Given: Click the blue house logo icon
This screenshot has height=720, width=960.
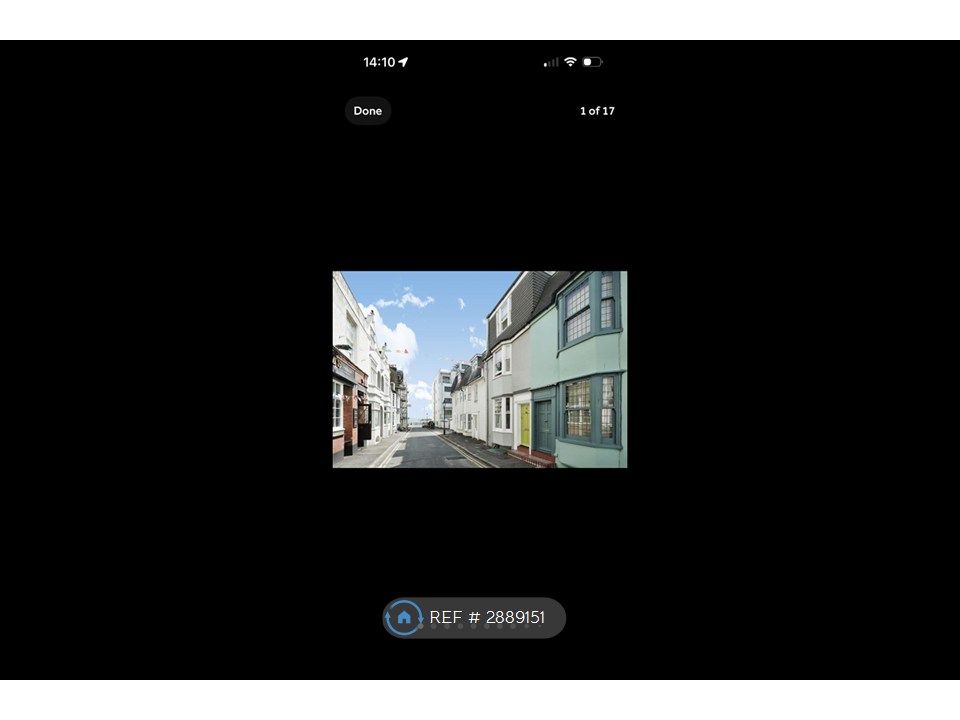Looking at the screenshot, I should [x=403, y=618].
